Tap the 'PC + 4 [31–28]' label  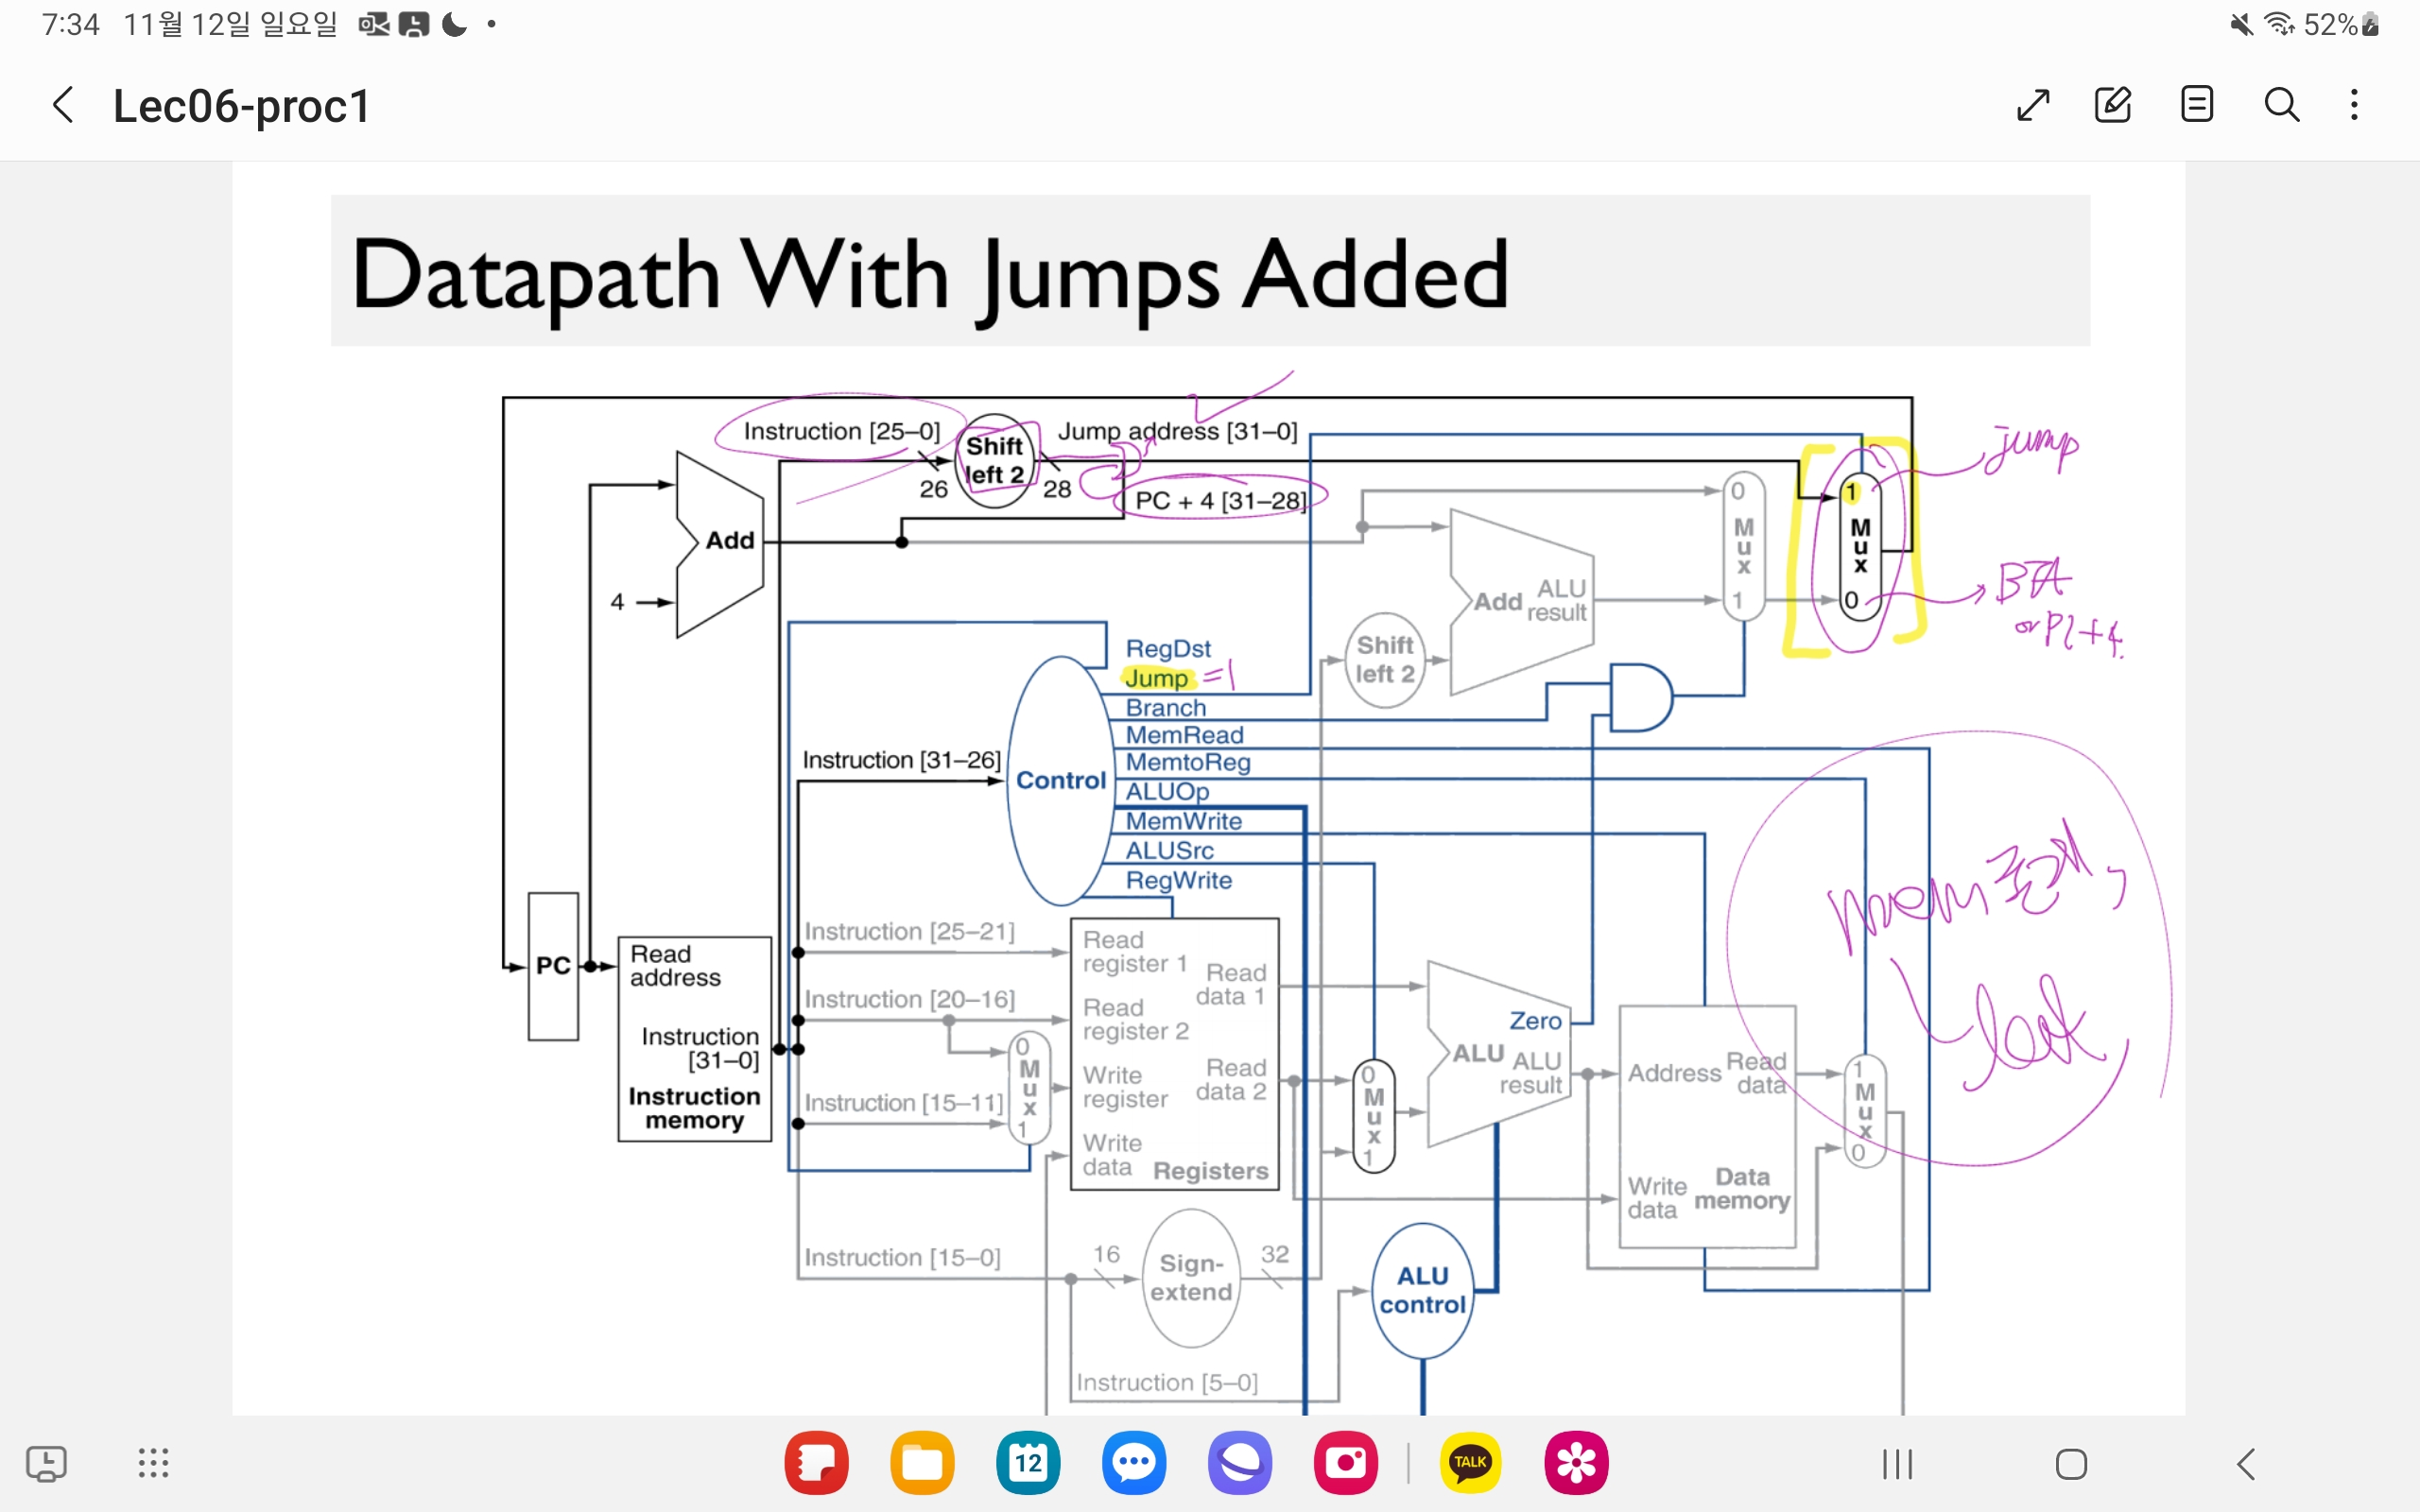1221,500
